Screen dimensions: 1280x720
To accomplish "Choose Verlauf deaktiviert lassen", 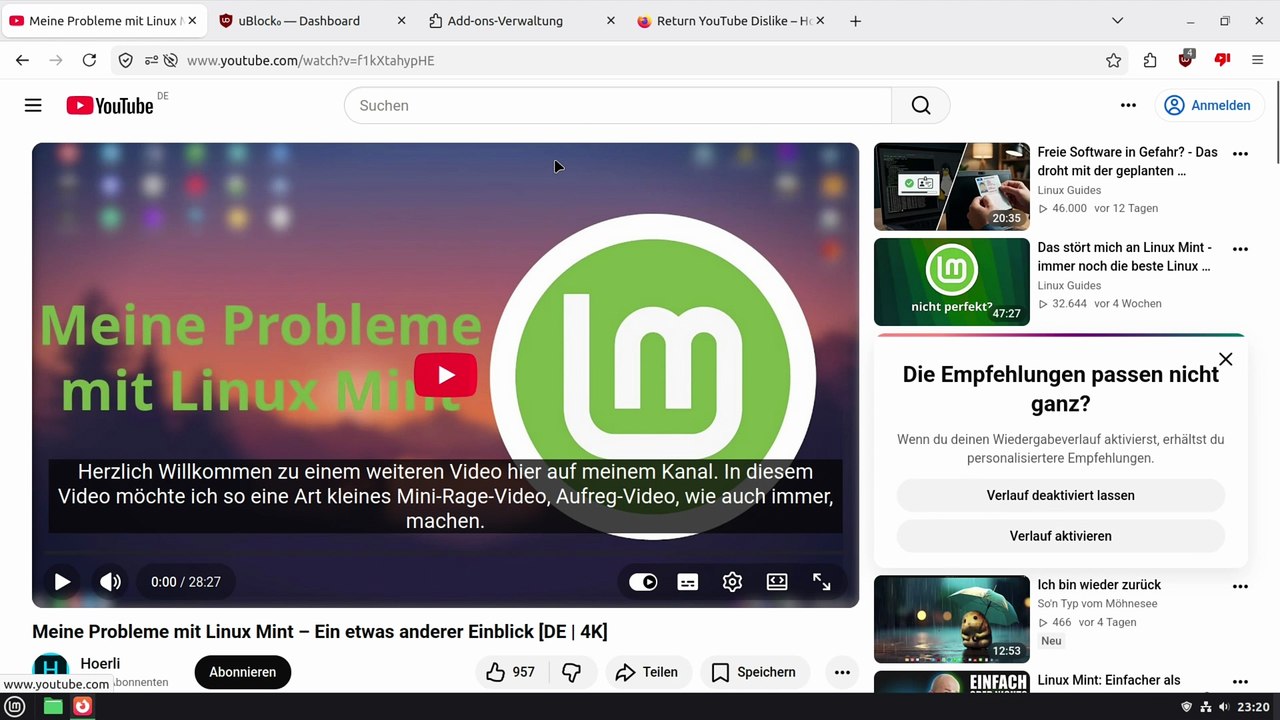I will (1060, 495).
